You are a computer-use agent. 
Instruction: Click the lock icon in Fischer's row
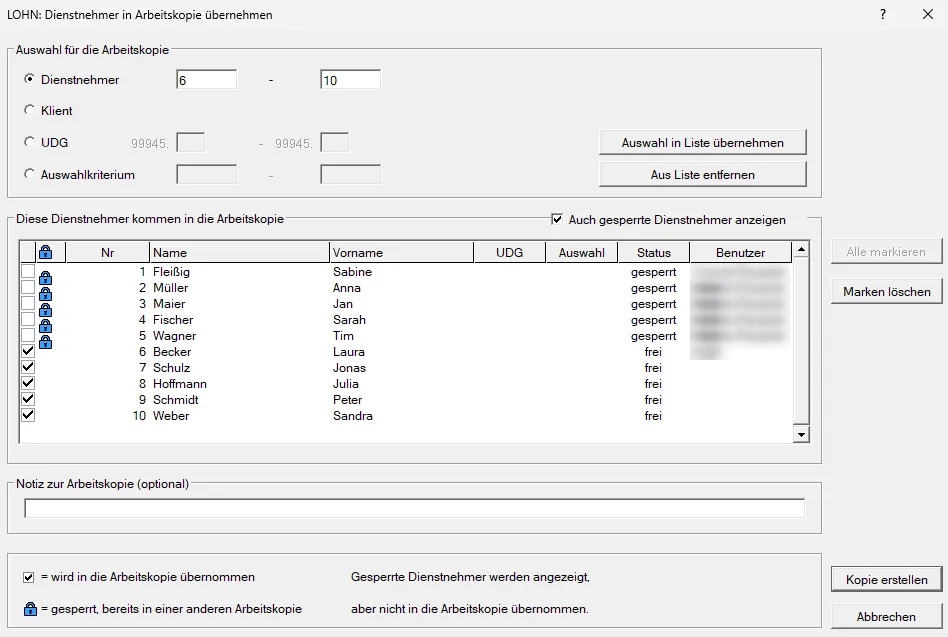[45, 326]
